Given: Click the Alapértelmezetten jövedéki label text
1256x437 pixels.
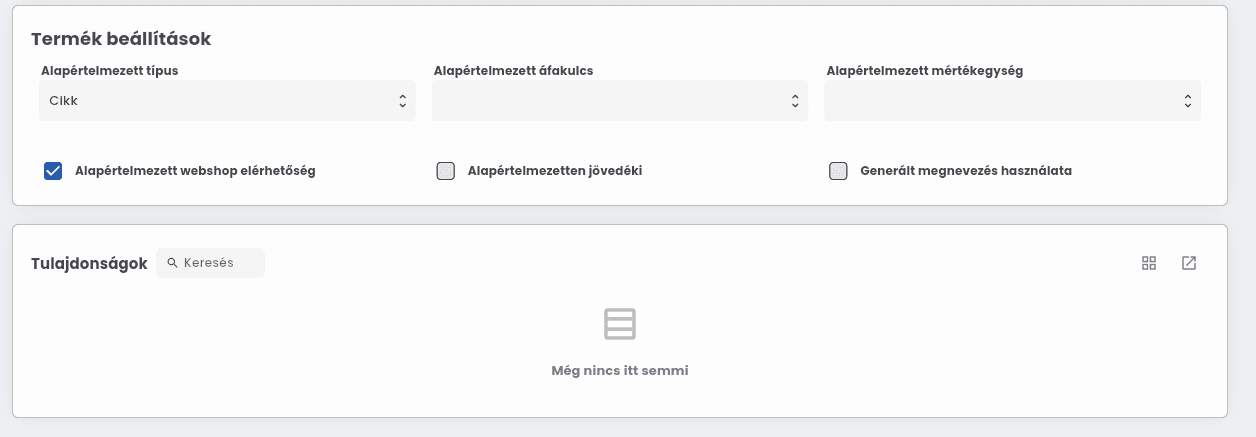Looking at the screenshot, I should 555,171.
